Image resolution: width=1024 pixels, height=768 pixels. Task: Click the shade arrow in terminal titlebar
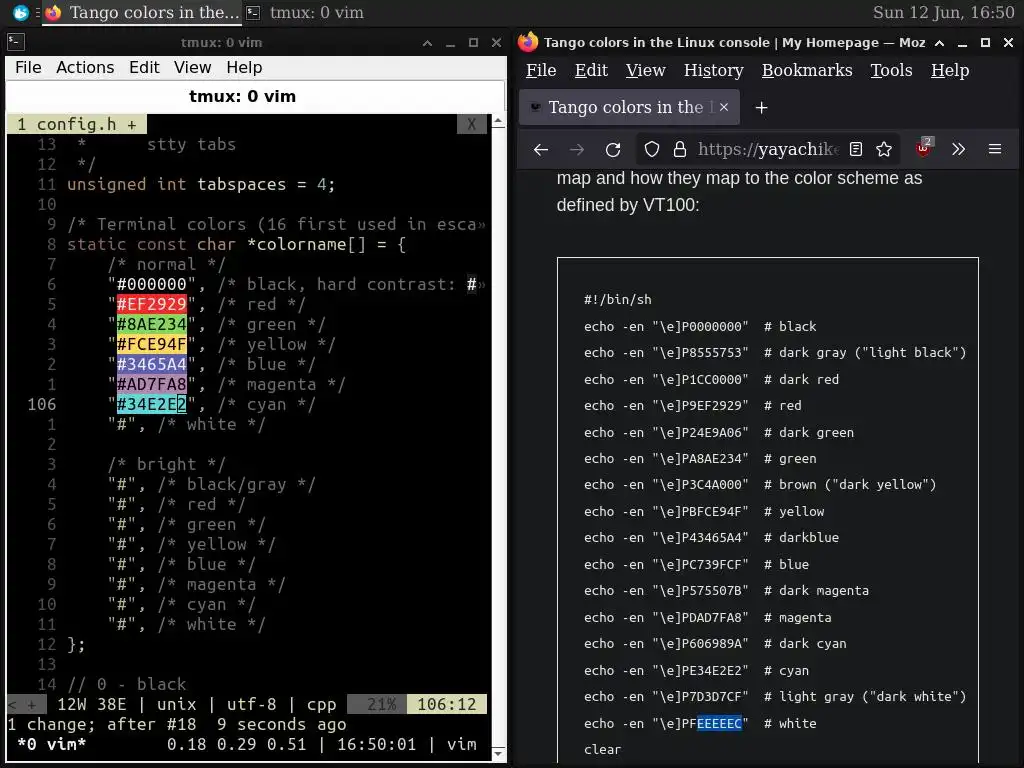pos(427,43)
